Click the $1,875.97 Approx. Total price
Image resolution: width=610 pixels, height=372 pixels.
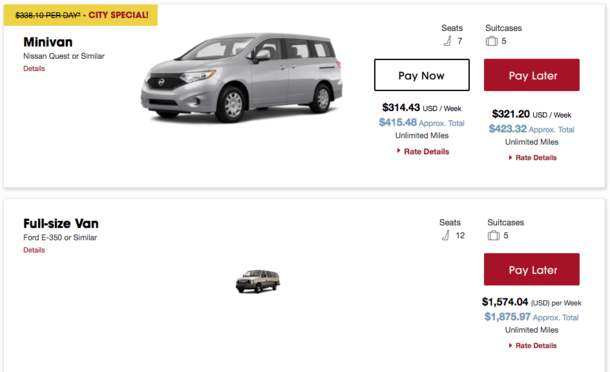[531, 317]
